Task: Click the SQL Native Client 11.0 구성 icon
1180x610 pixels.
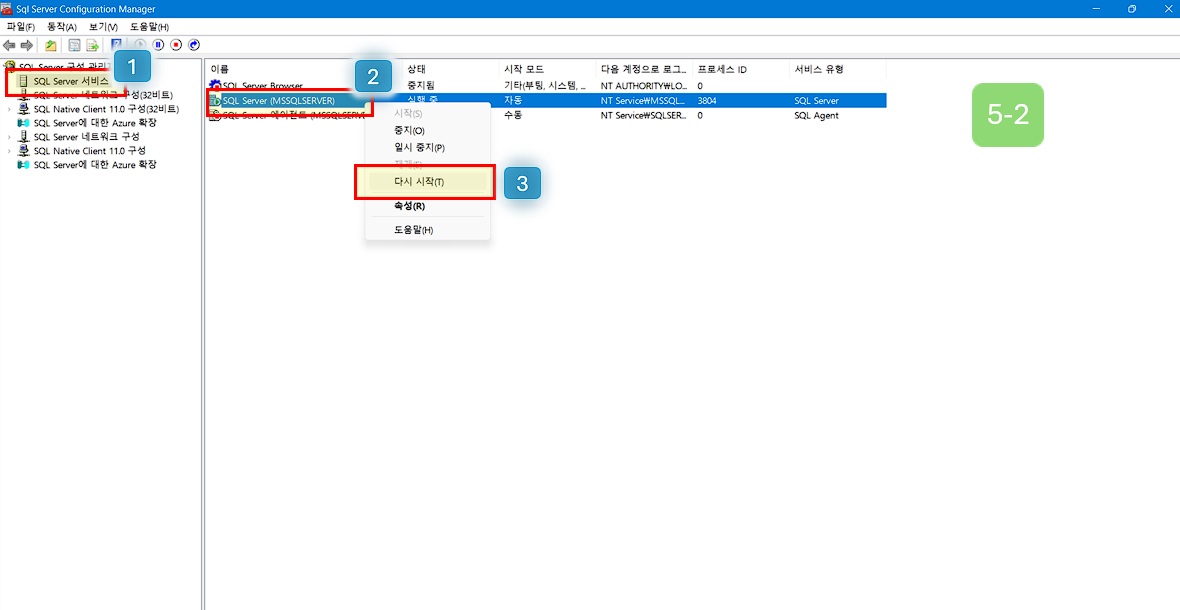Action: tap(23, 150)
